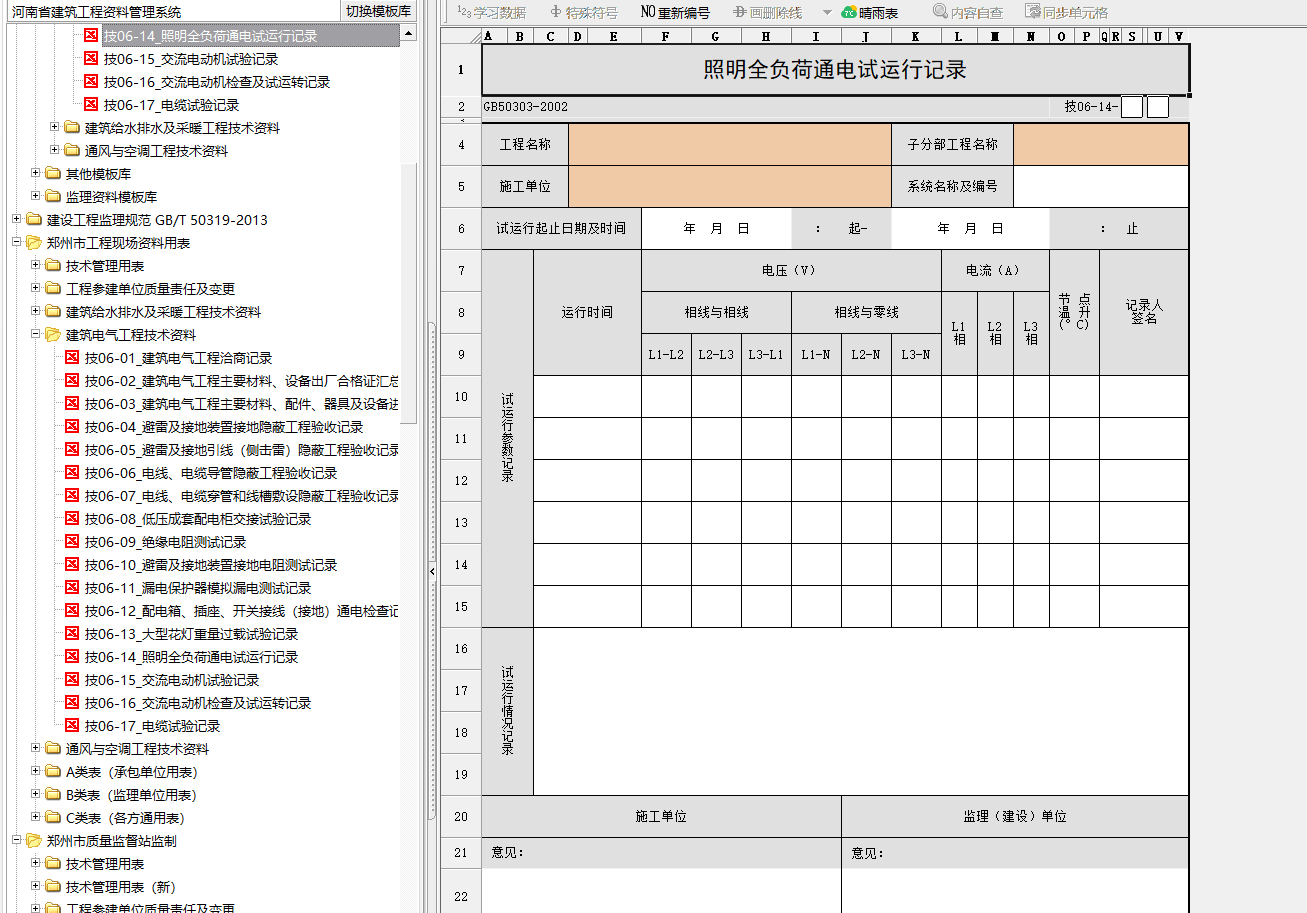Open the dropdown arrow left of 晴雨表
Image resolution: width=1307 pixels, height=913 pixels.
(x=827, y=13)
